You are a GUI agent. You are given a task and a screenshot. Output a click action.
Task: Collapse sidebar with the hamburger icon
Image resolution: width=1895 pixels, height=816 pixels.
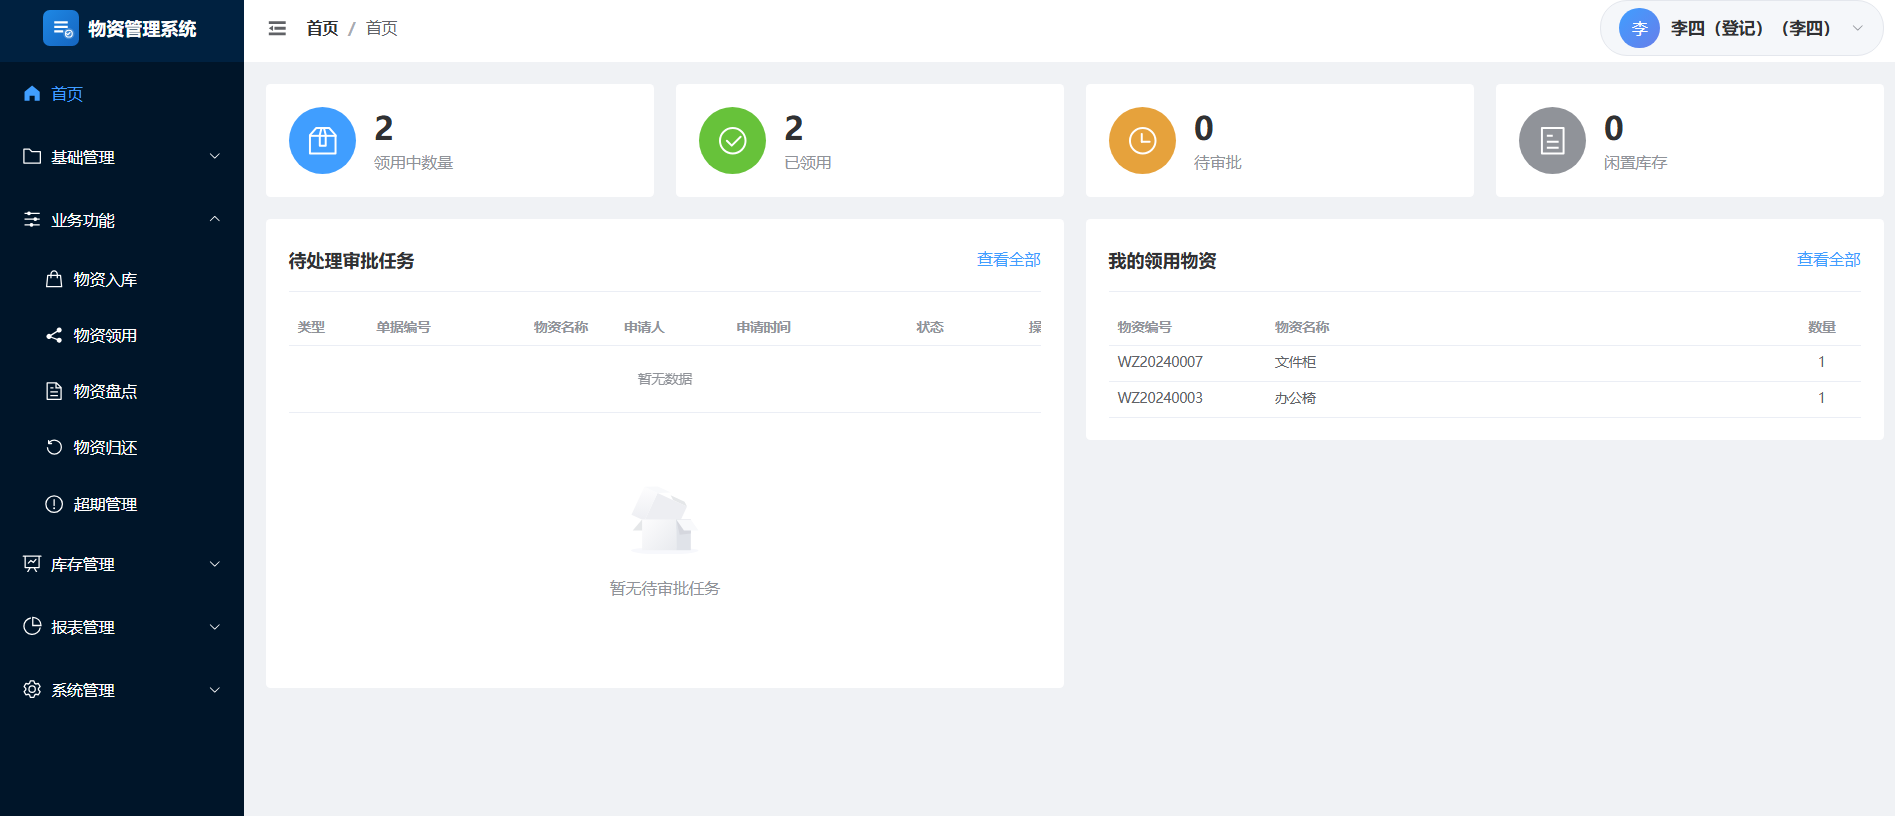(277, 28)
